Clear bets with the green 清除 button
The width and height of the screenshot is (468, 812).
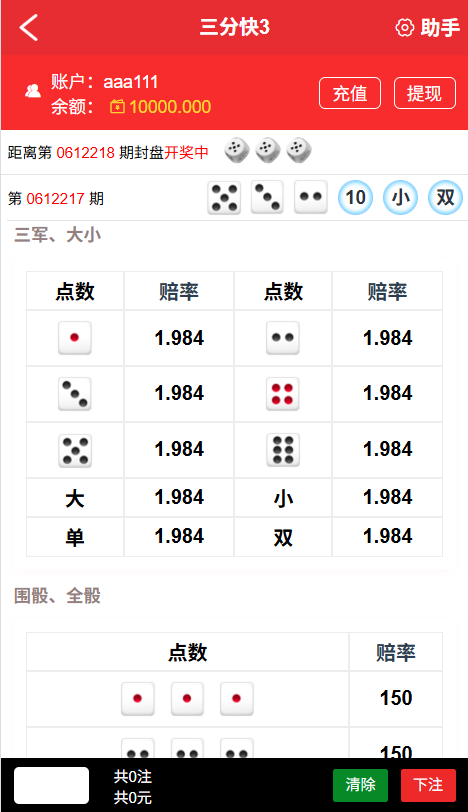tap(360, 785)
